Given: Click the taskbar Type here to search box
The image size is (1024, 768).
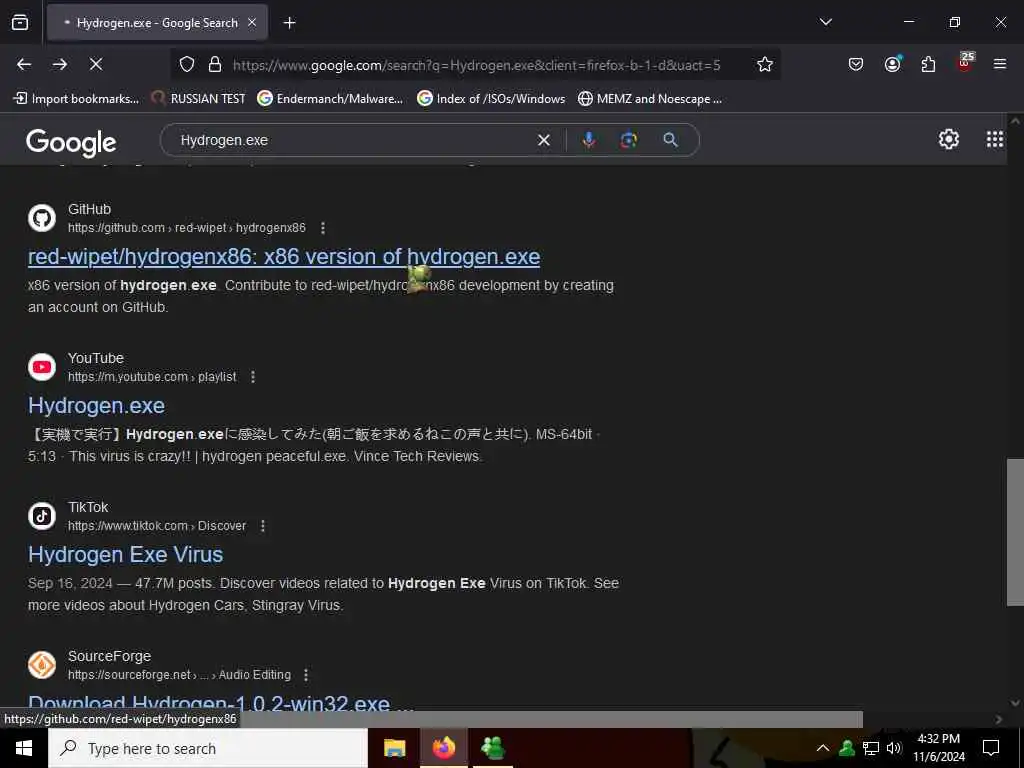Looking at the screenshot, I should tap(208, 748).
